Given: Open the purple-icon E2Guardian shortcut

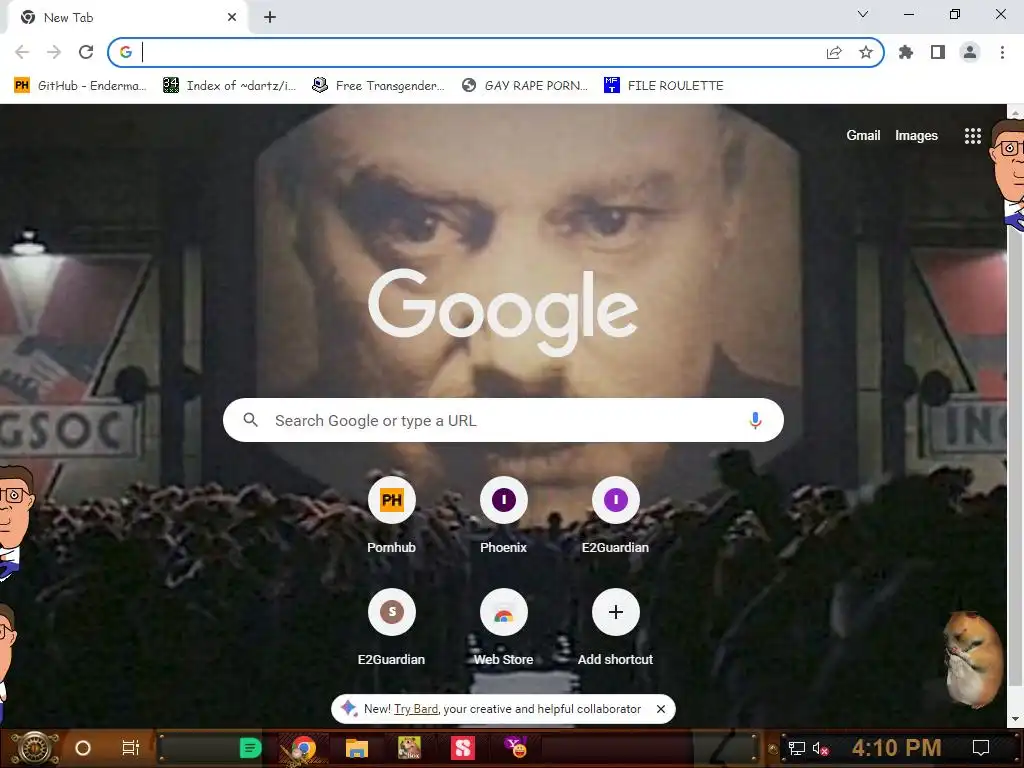Looking at the screenshot, I should click(x=615, y=515).
